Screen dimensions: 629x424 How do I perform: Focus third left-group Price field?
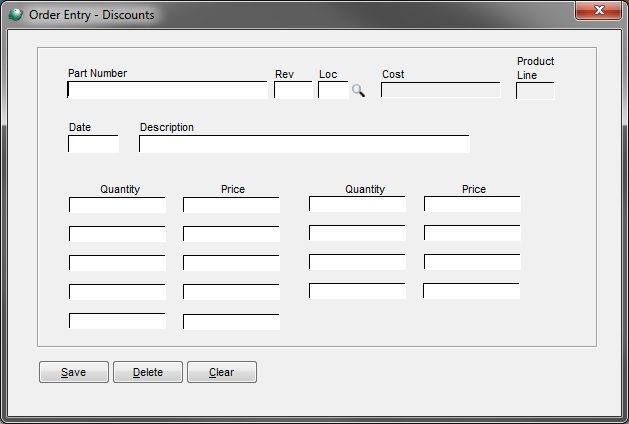(231, 263)
